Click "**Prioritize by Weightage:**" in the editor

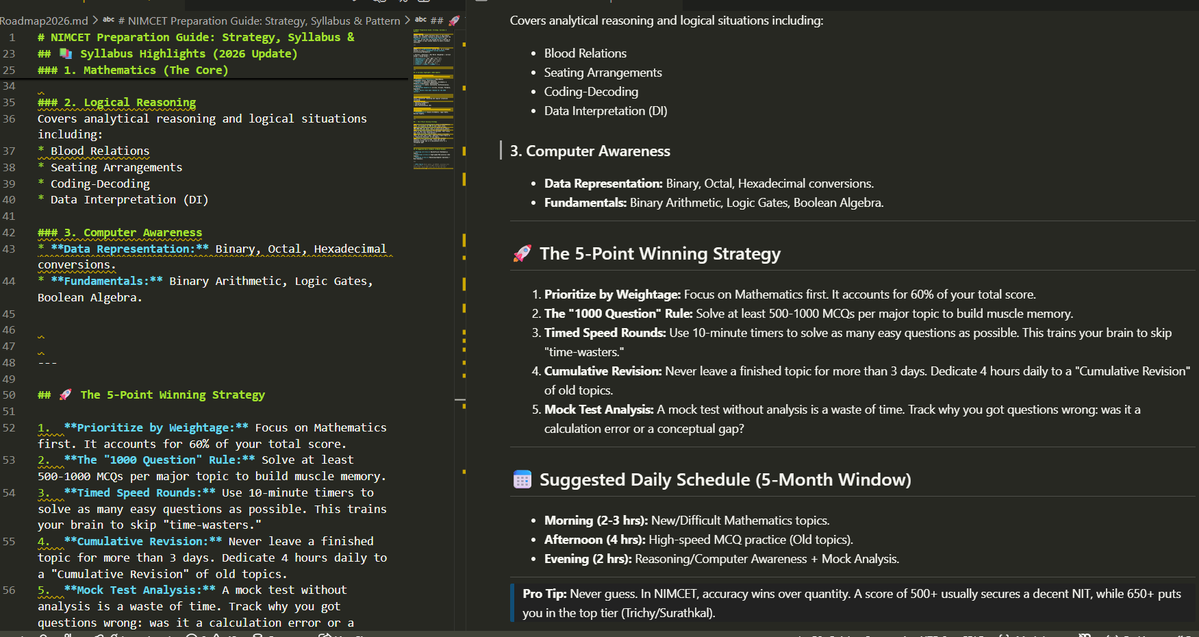click(x=156, y=427)
